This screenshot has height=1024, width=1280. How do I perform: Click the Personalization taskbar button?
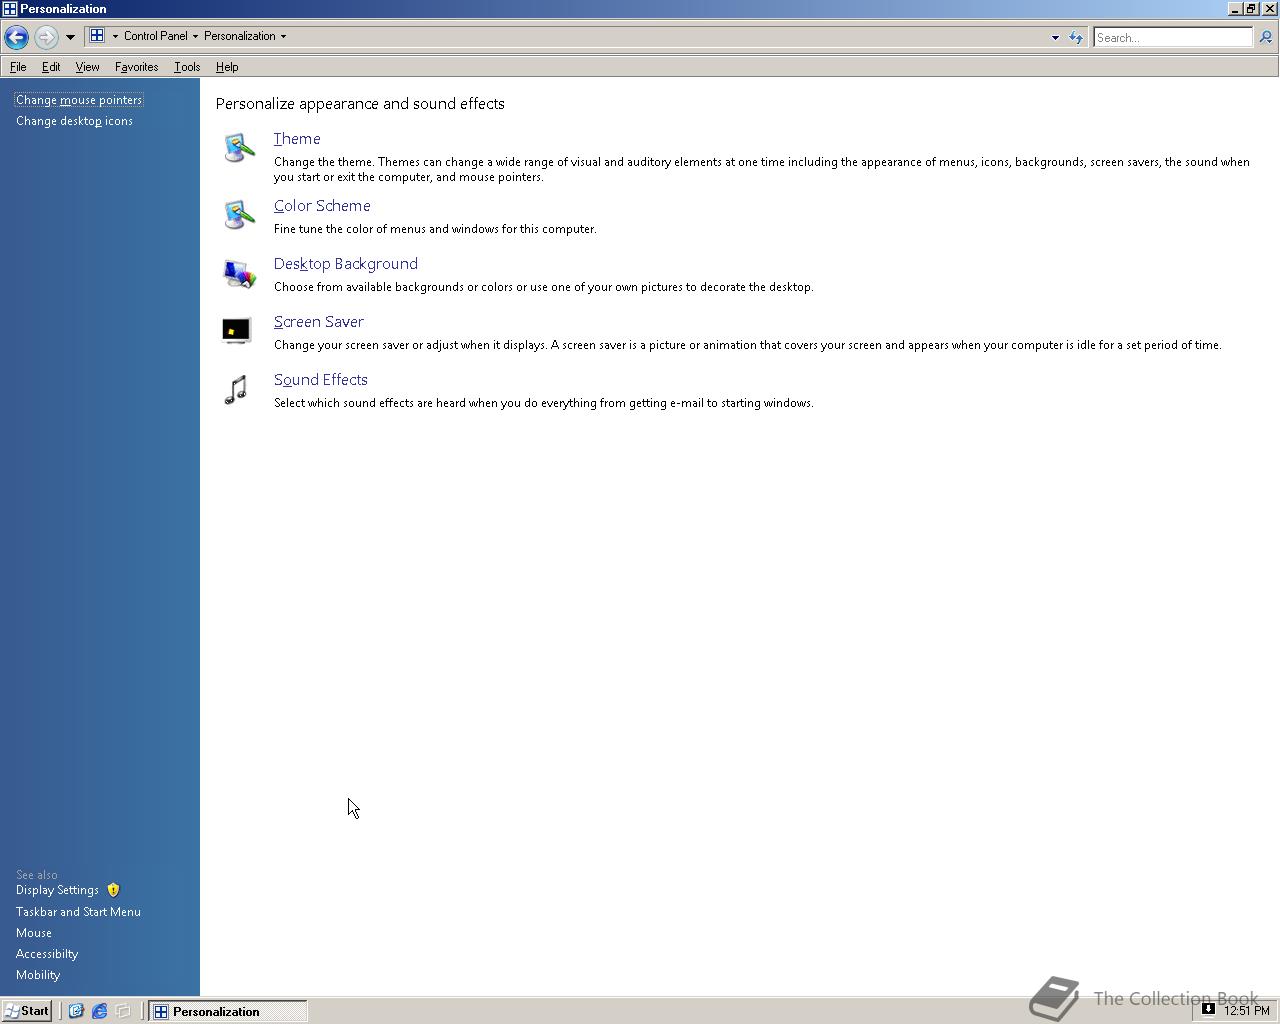coord(228,1011)
